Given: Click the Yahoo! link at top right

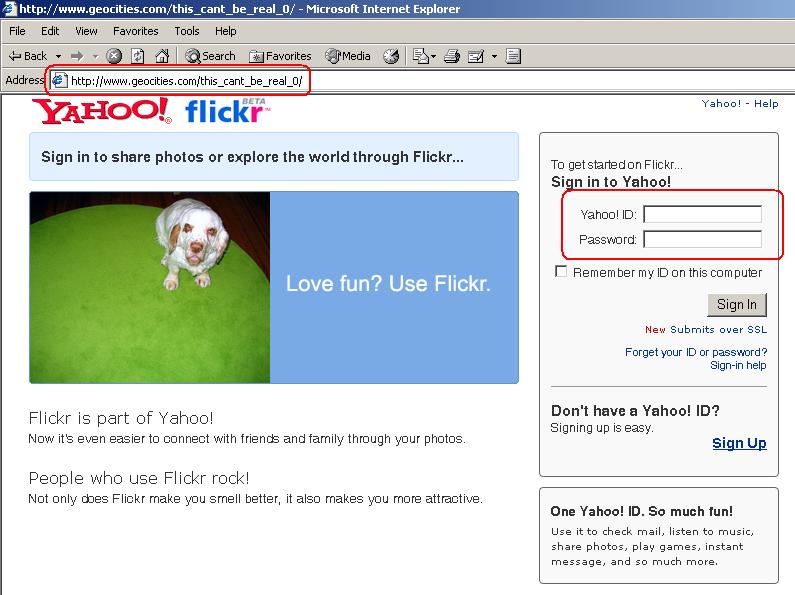Looking at the screenshot, I should (721, 103).
